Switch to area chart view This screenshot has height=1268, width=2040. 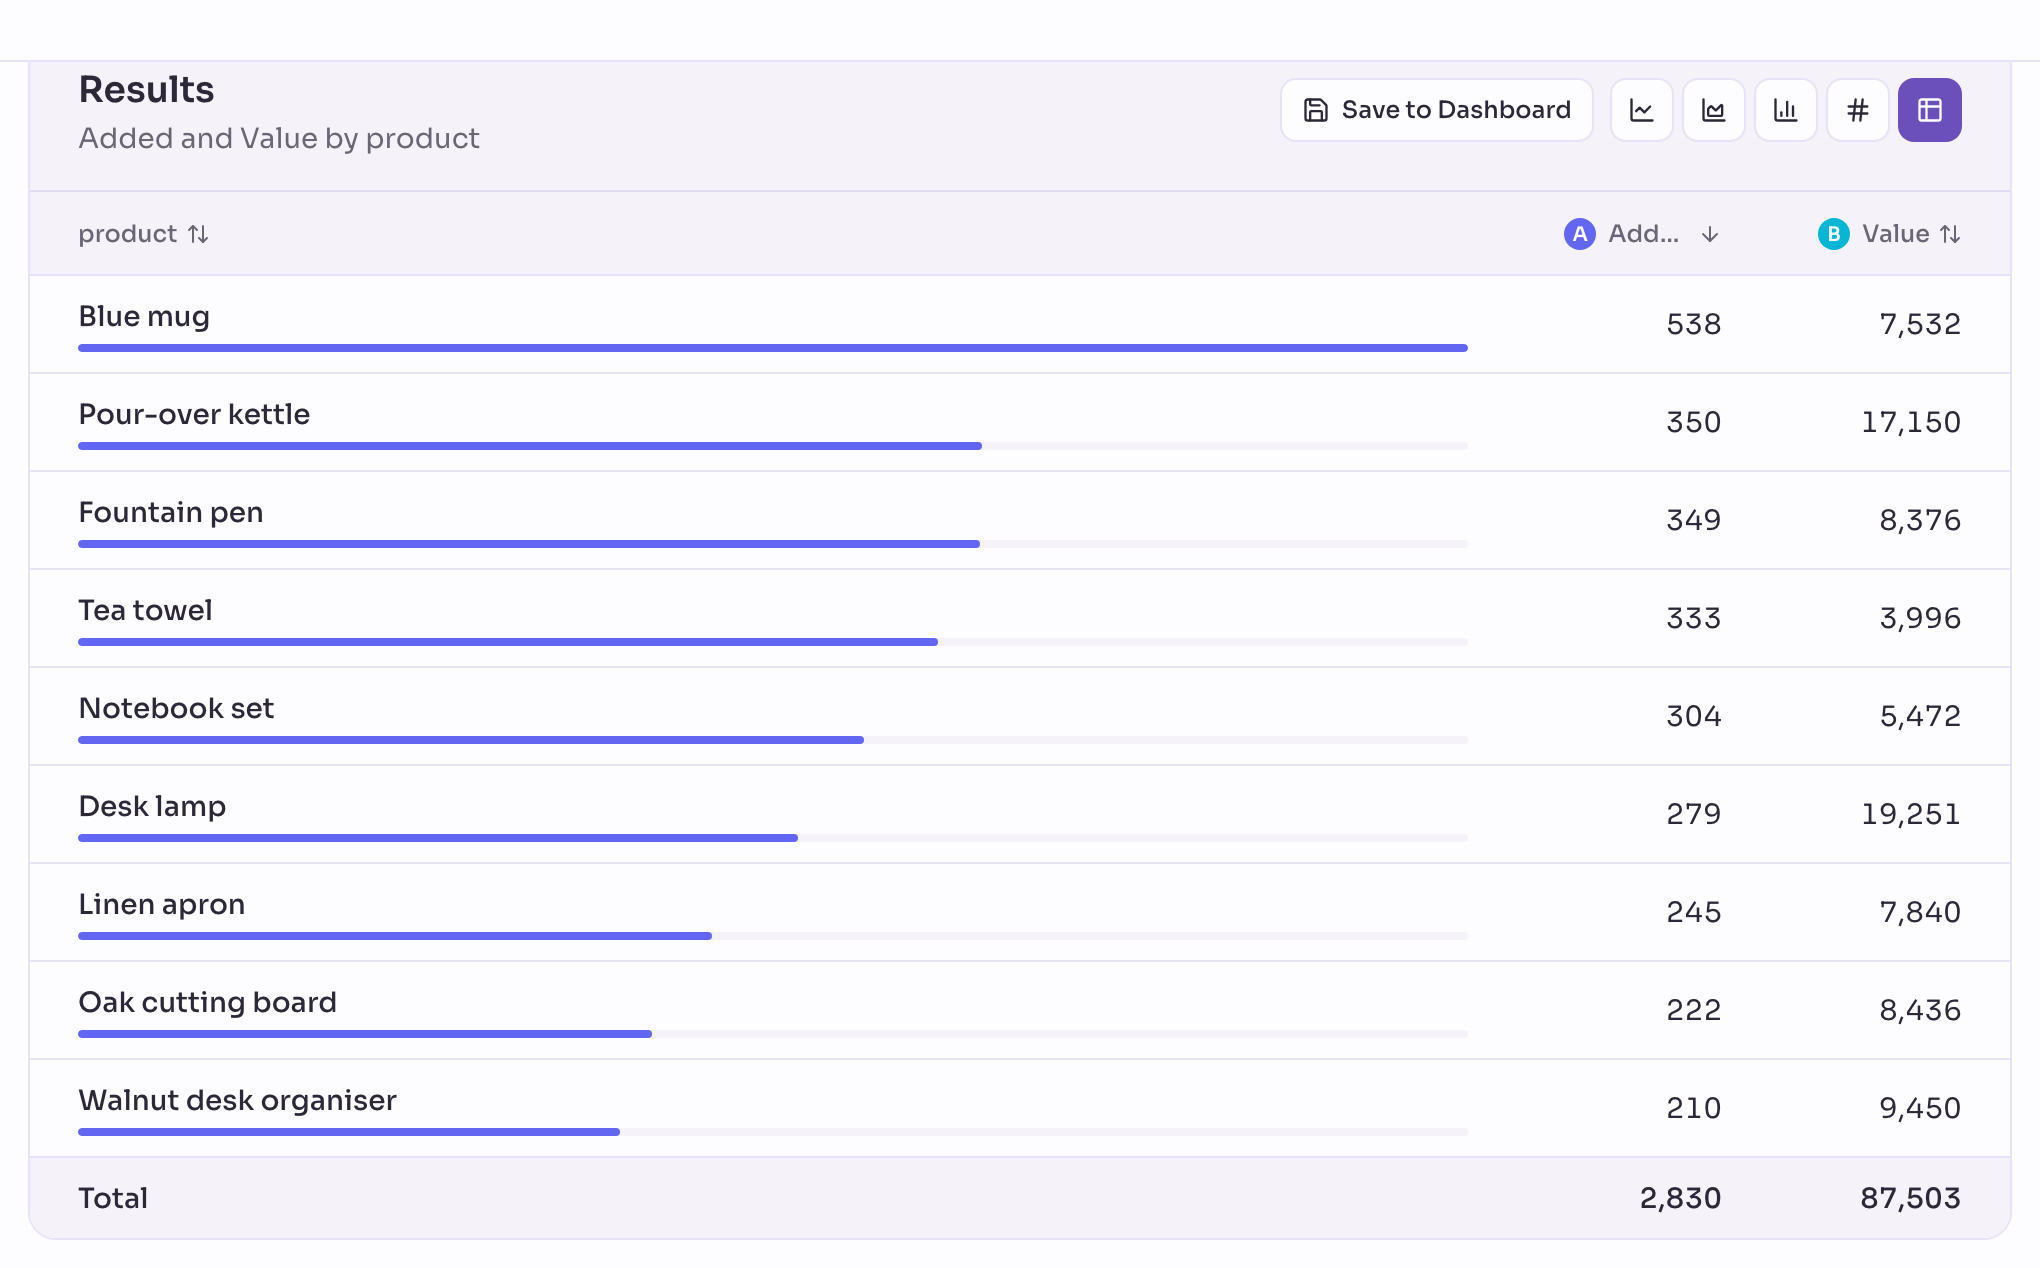tap(1713, 110)
